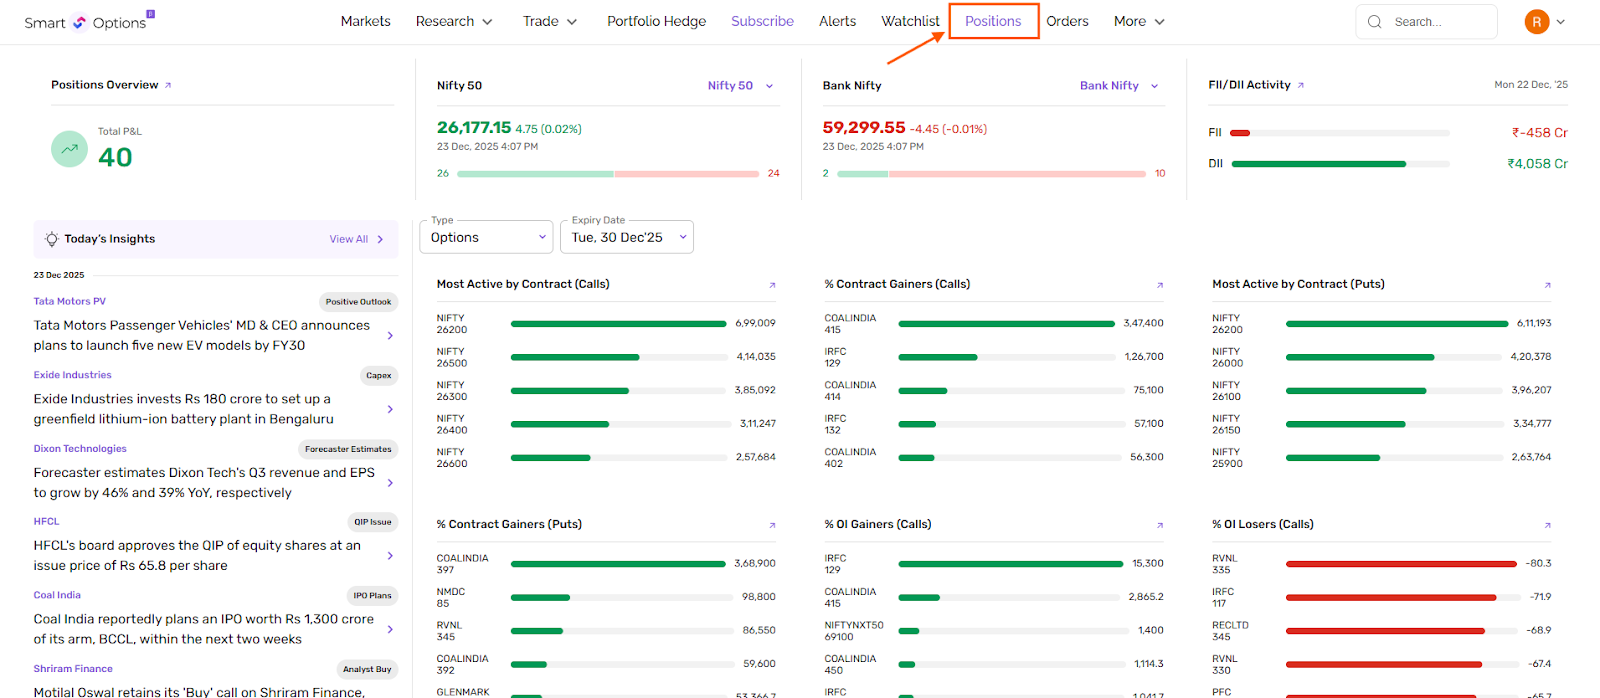The width and height of the screenshot is (1600, 698).
Task: Expand Most Active by Contract (Puts) widget
Action: (x=1547, y=285)
